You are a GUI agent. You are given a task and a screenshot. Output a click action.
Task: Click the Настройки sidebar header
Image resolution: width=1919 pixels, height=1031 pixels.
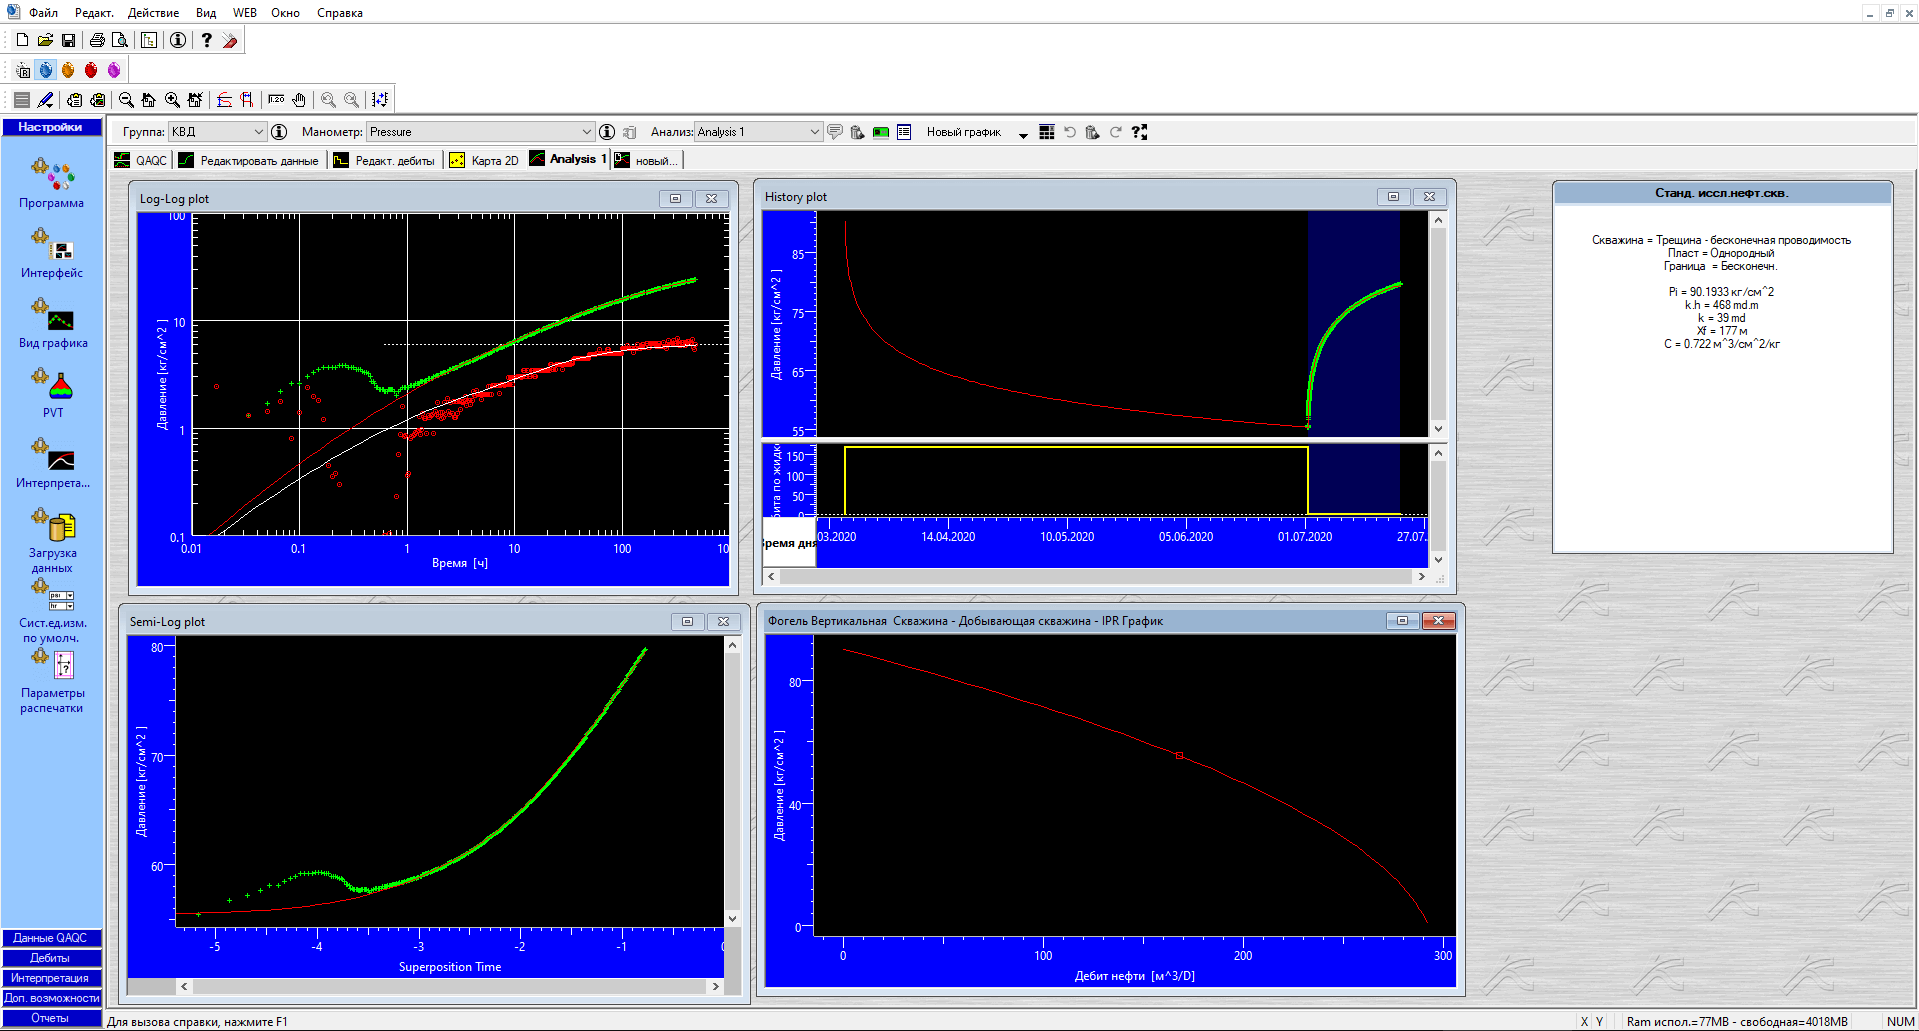tap(51, 127)
